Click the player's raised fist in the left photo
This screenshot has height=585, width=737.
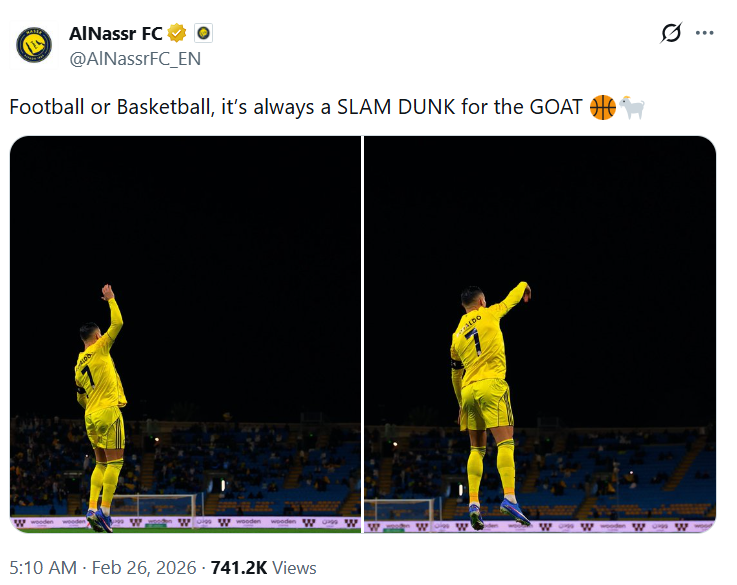pyautogui.click(x=107, y=292)
